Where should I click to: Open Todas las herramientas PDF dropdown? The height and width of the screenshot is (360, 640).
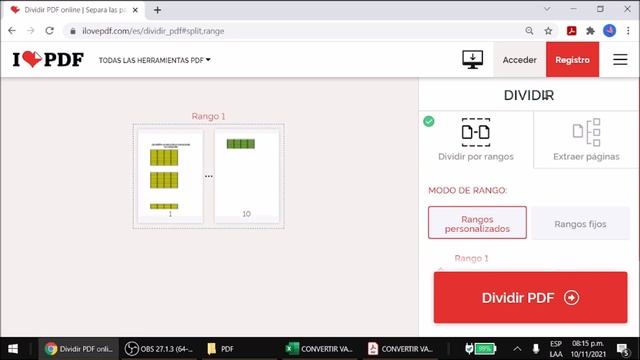tap(154, 60)
